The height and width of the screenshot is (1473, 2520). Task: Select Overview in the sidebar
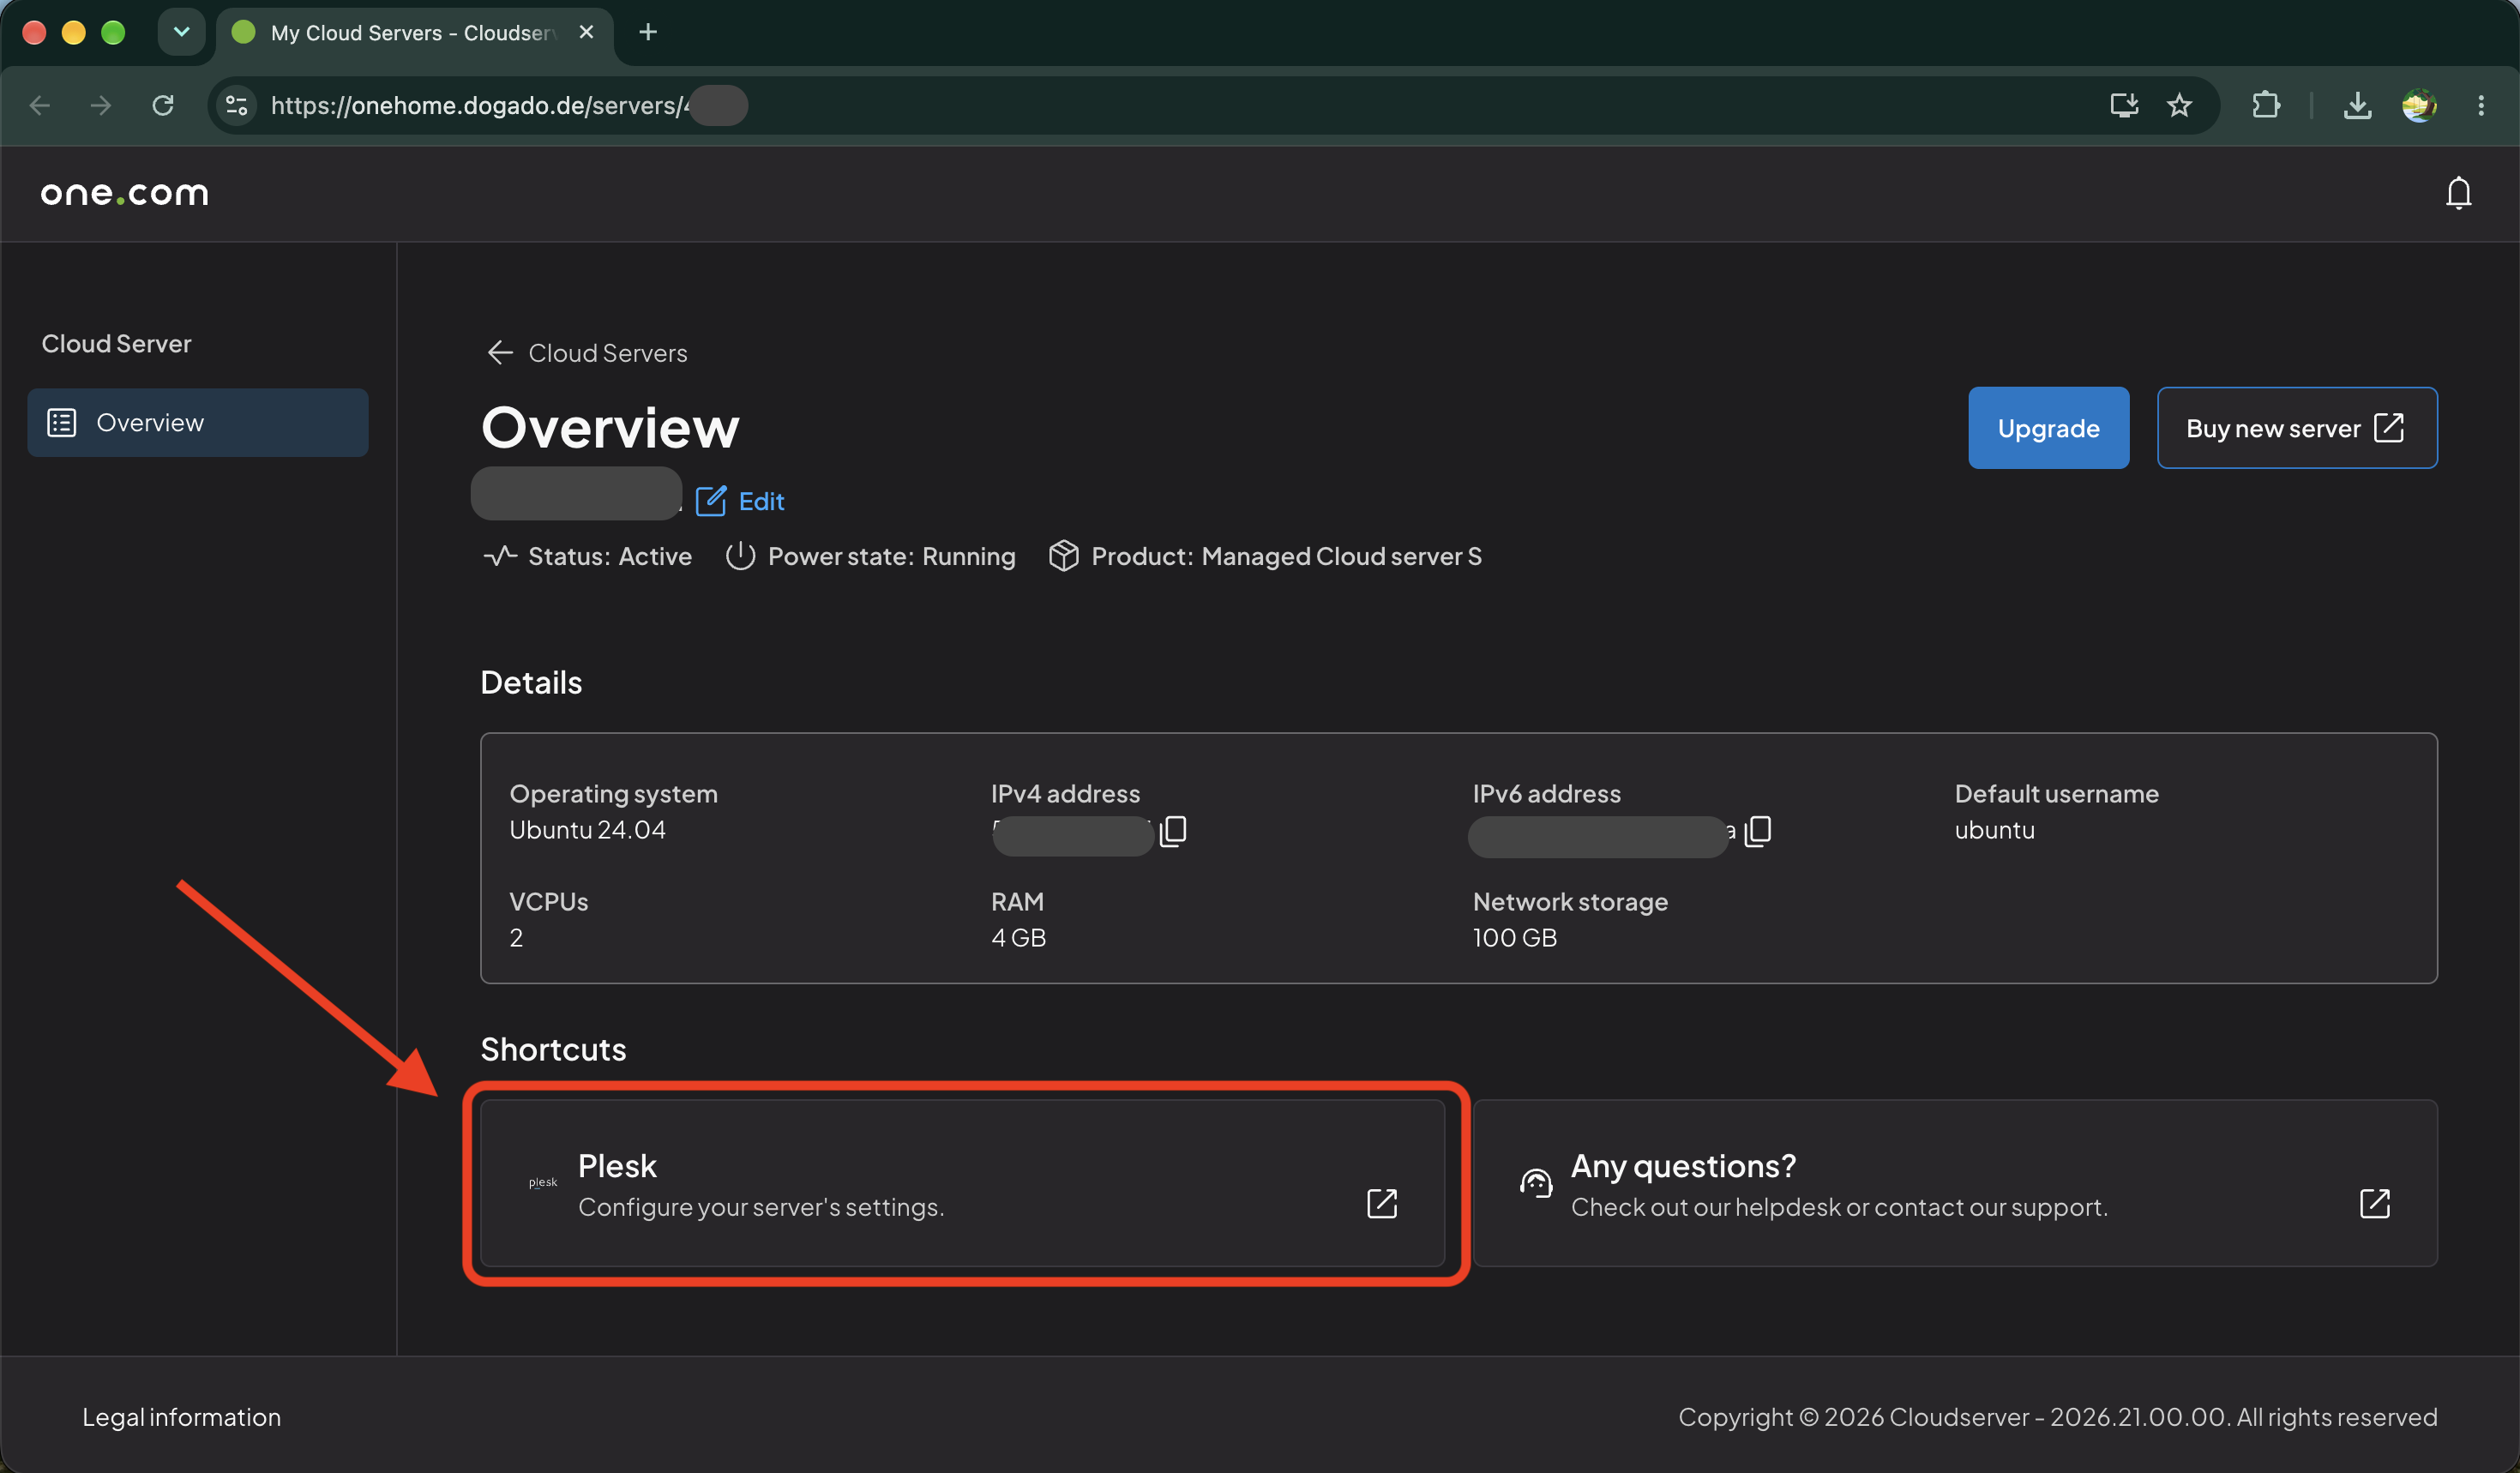(198, 423)
